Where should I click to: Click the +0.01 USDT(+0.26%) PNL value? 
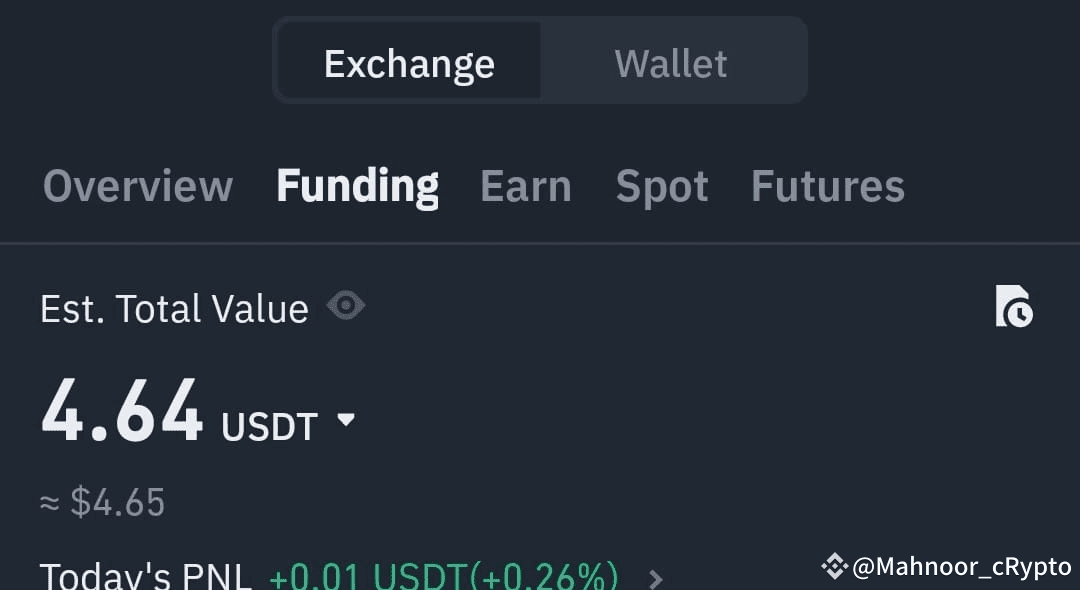point(443,577)
